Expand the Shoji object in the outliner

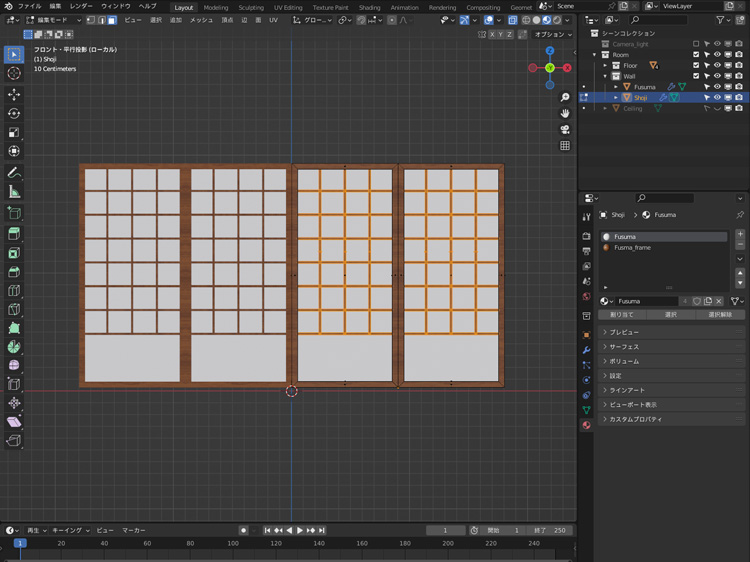coord(616,98)
